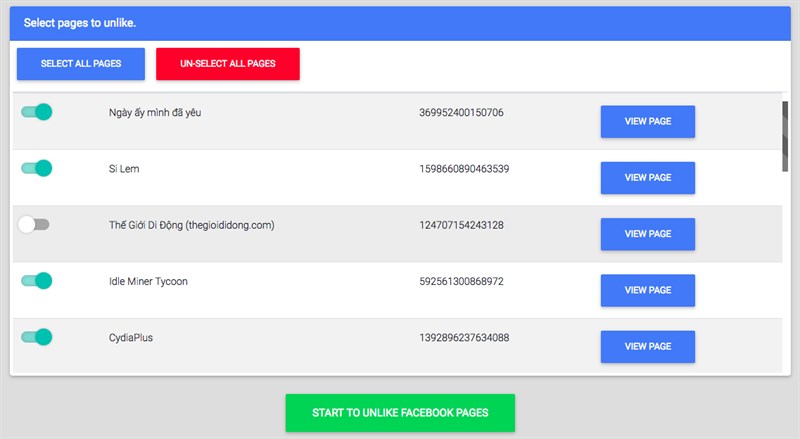
Task: Click View Page beside CydiaPlus
Action: (647, 346)
